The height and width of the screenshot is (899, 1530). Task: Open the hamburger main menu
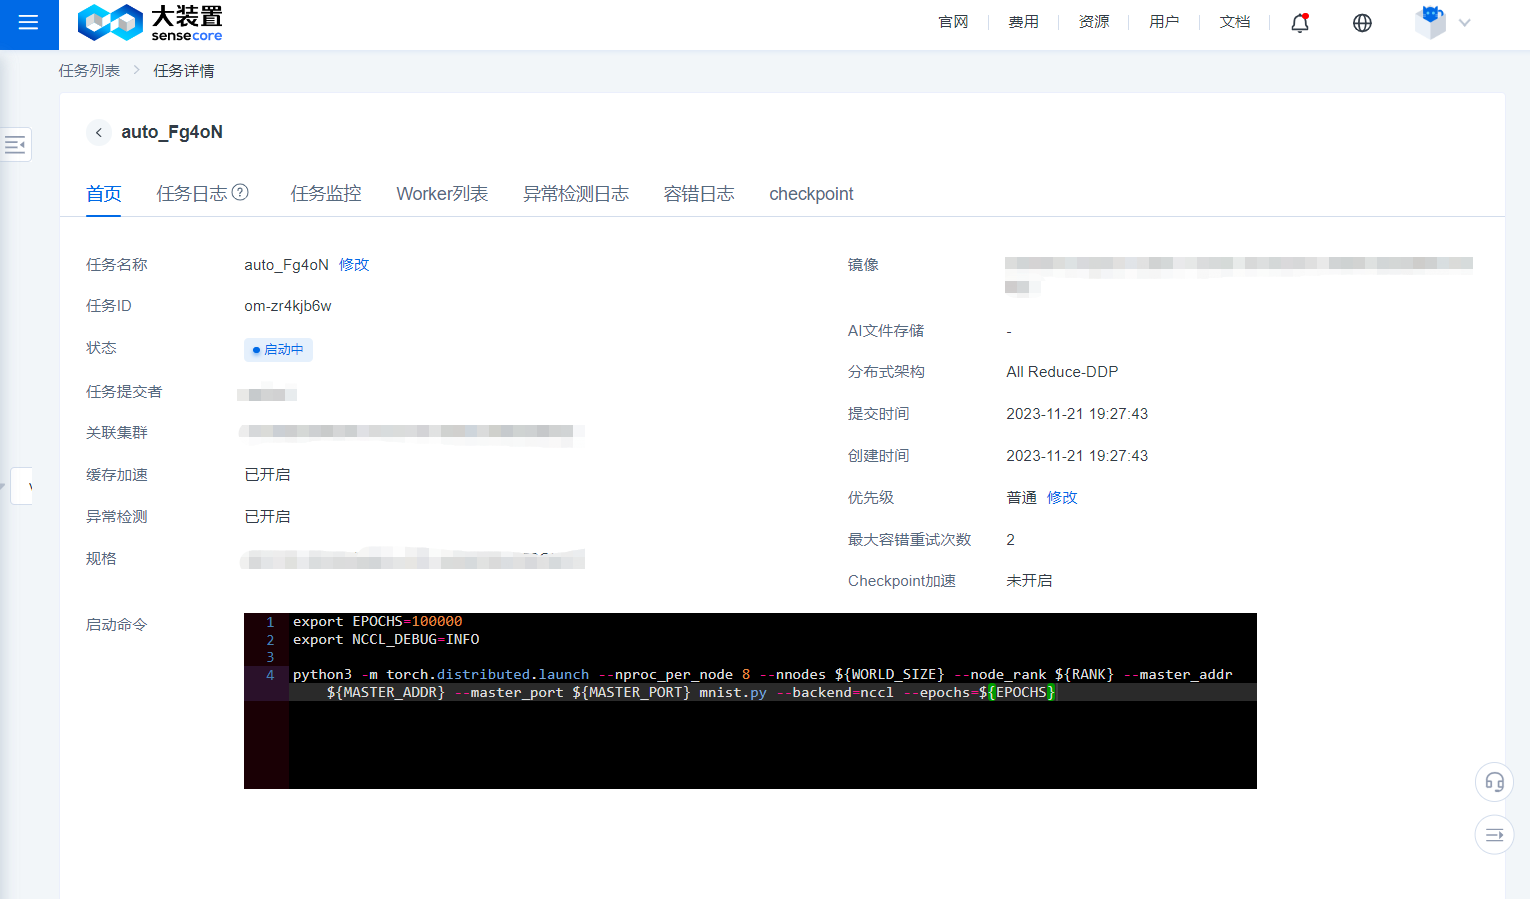pos(28,23)
